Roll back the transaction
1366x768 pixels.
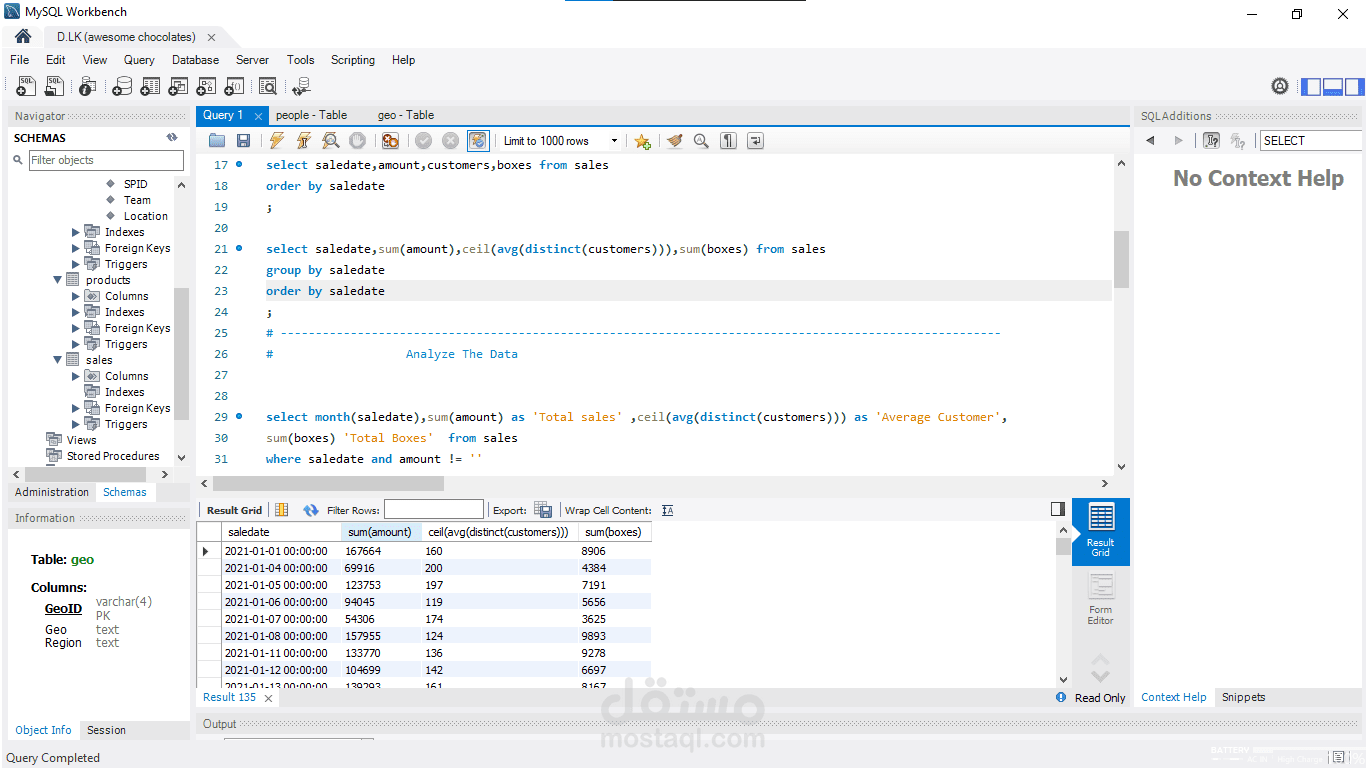tap(450, 141)
